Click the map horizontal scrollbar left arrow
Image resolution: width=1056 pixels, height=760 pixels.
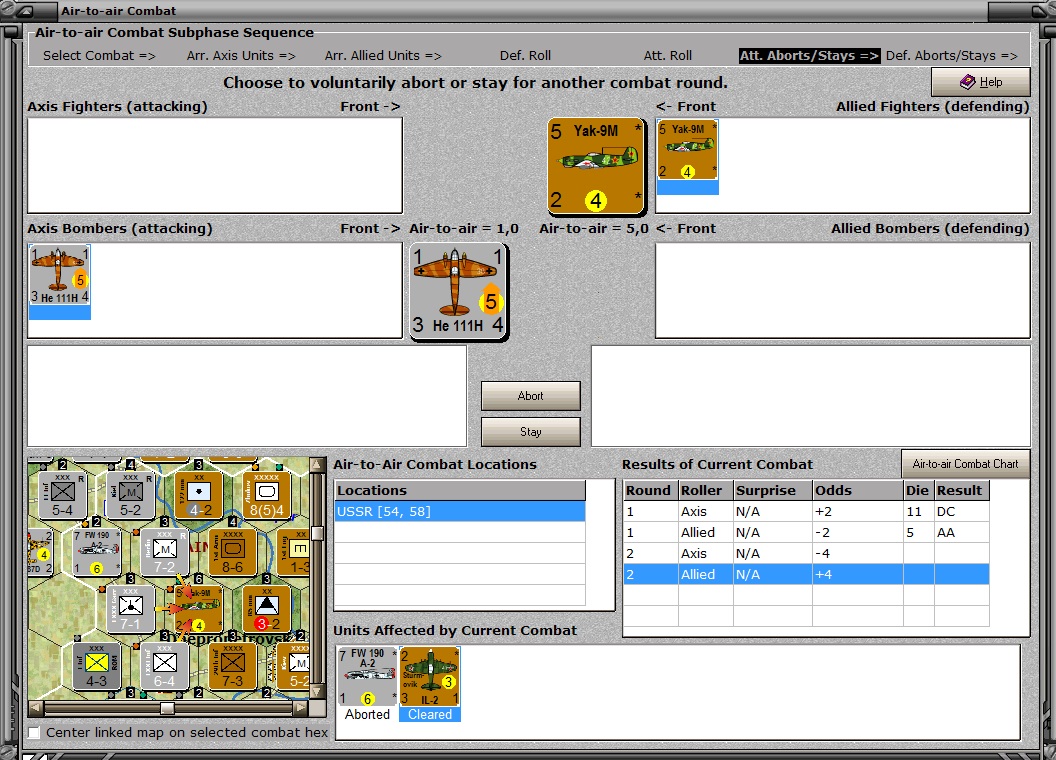[x=36, y=707]
